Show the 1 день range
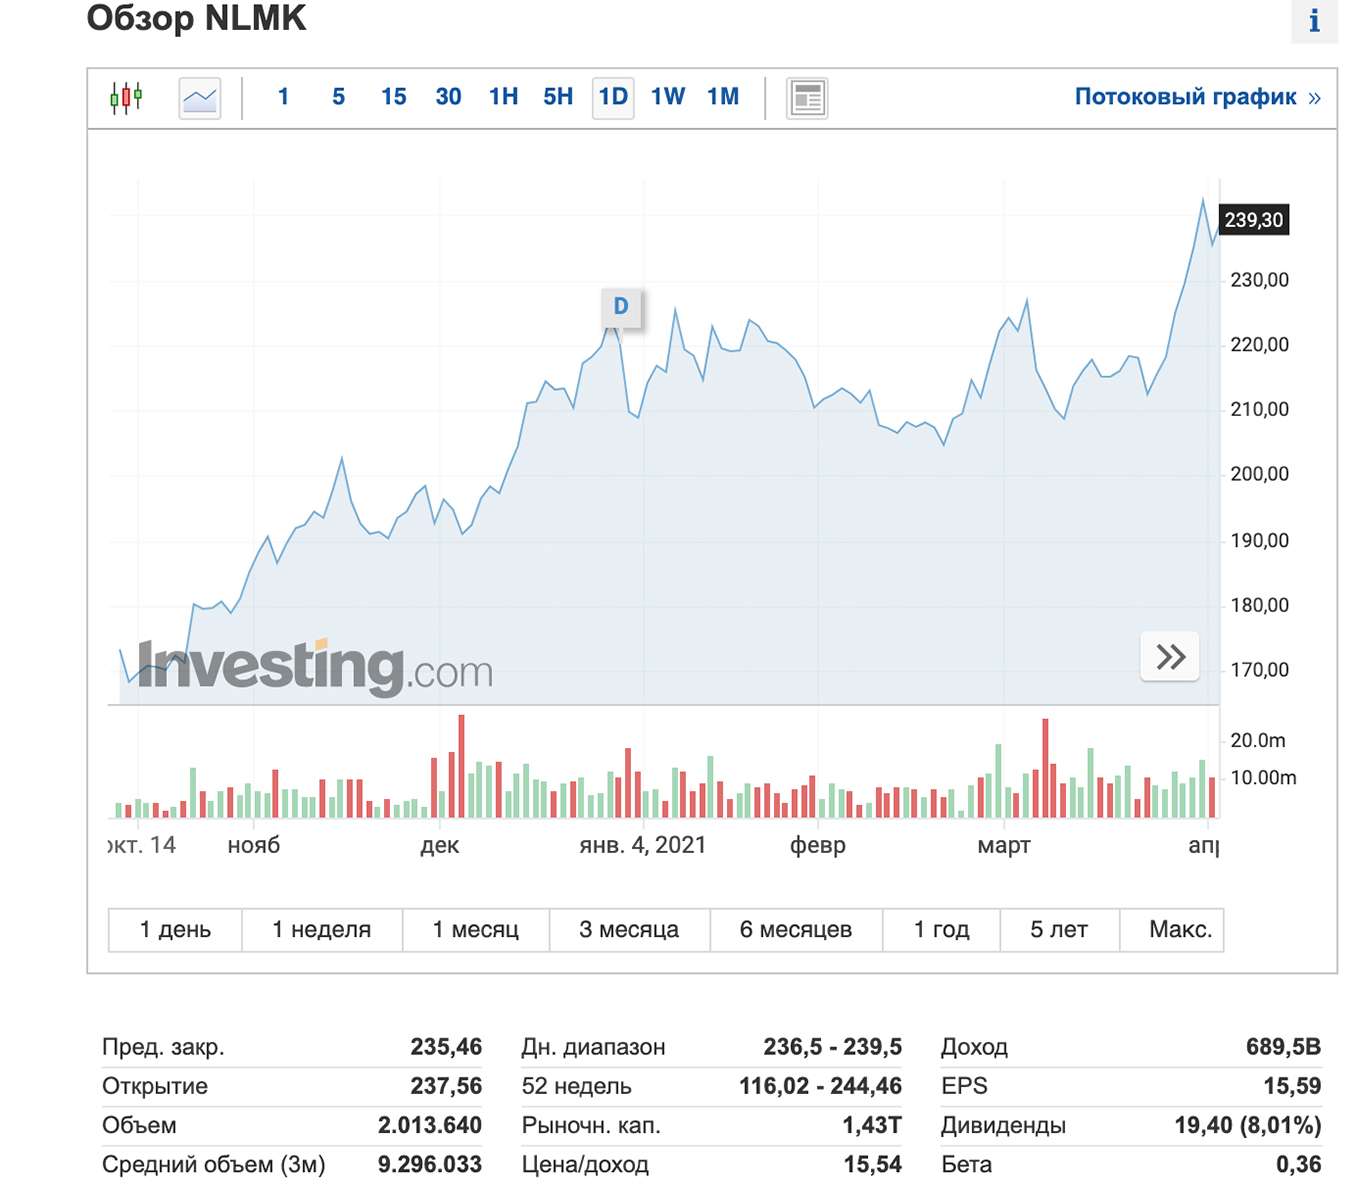The width and height of the screenshot is (1360, 1180). (175, 930)
